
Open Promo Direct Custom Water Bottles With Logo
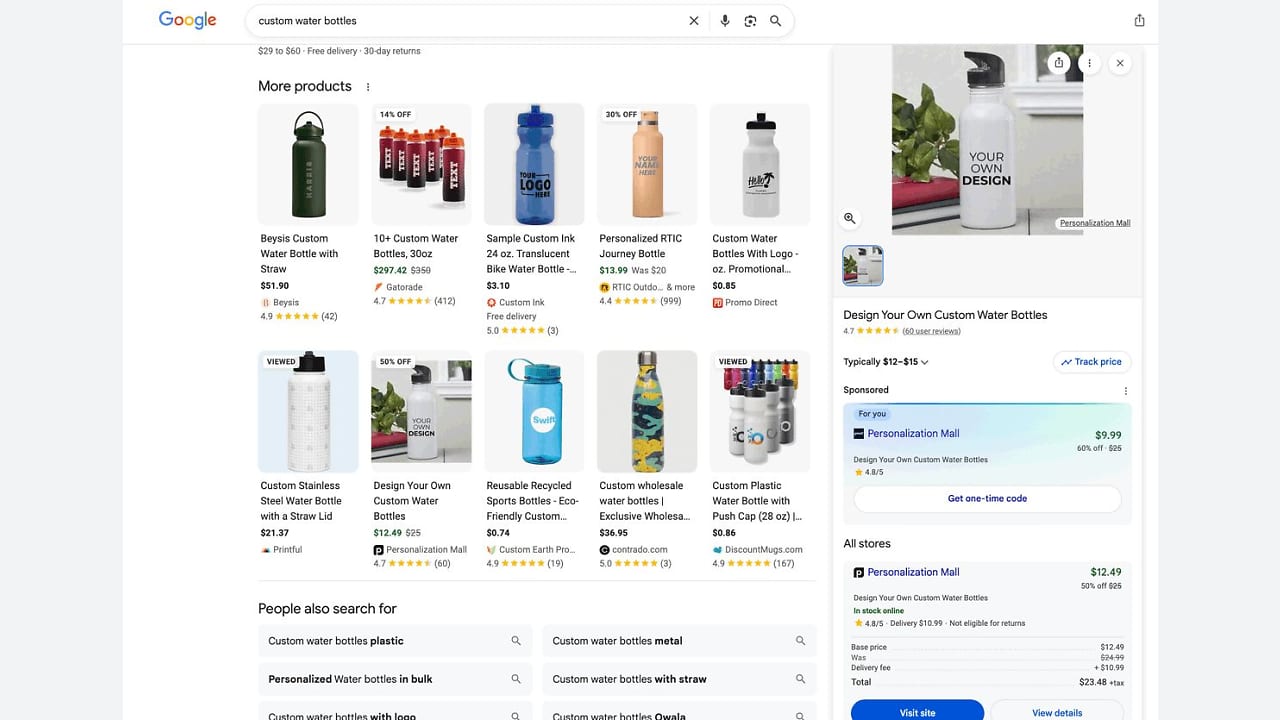tap(760, 206)
